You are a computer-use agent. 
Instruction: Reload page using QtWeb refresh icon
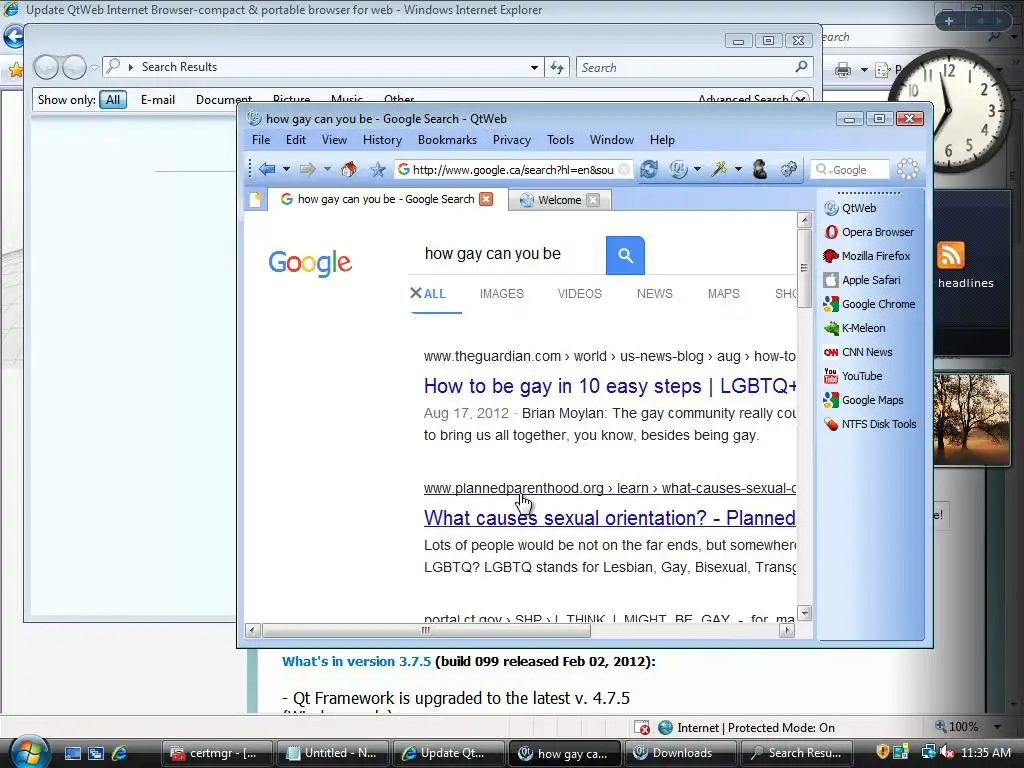coord(648,170)
